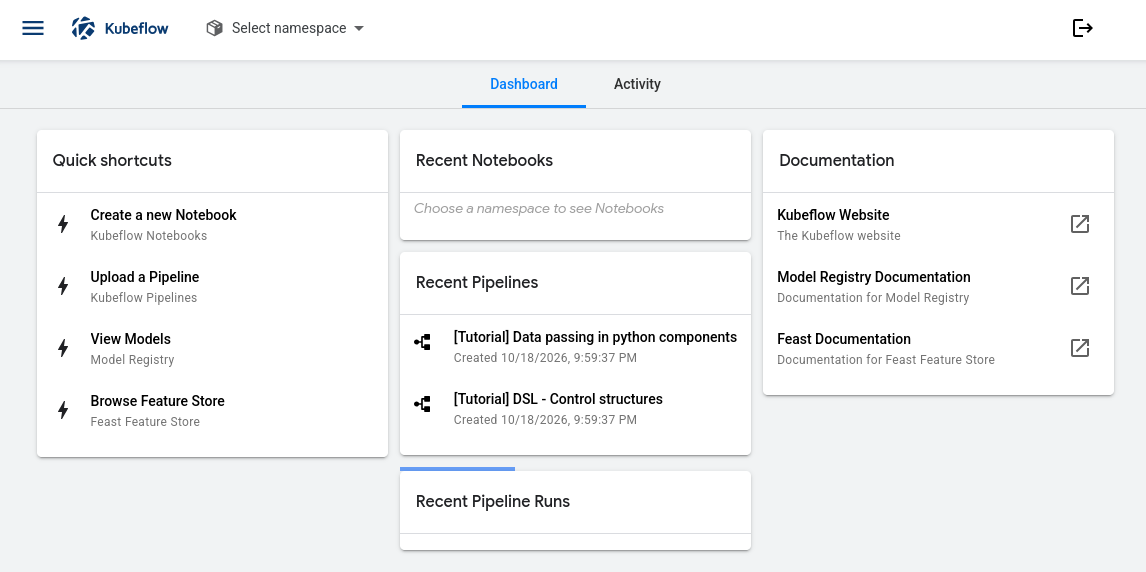
Task: Open Model Registry Documentation link
Action: [938, 286]
